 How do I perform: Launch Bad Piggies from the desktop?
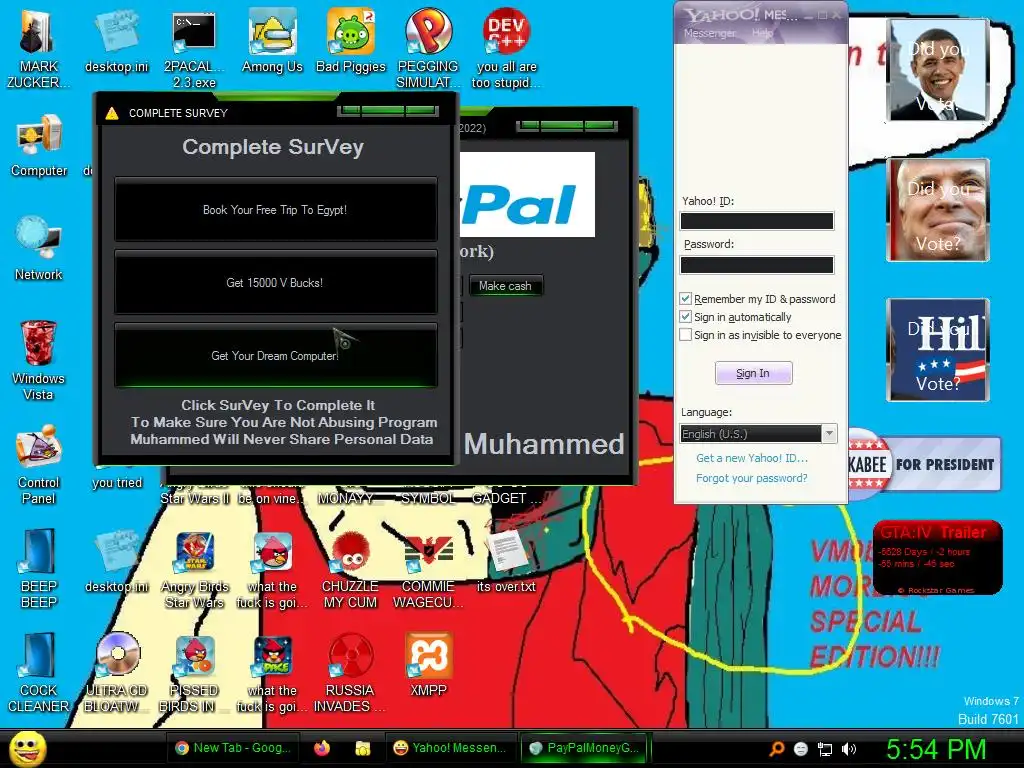coord(351,42)
